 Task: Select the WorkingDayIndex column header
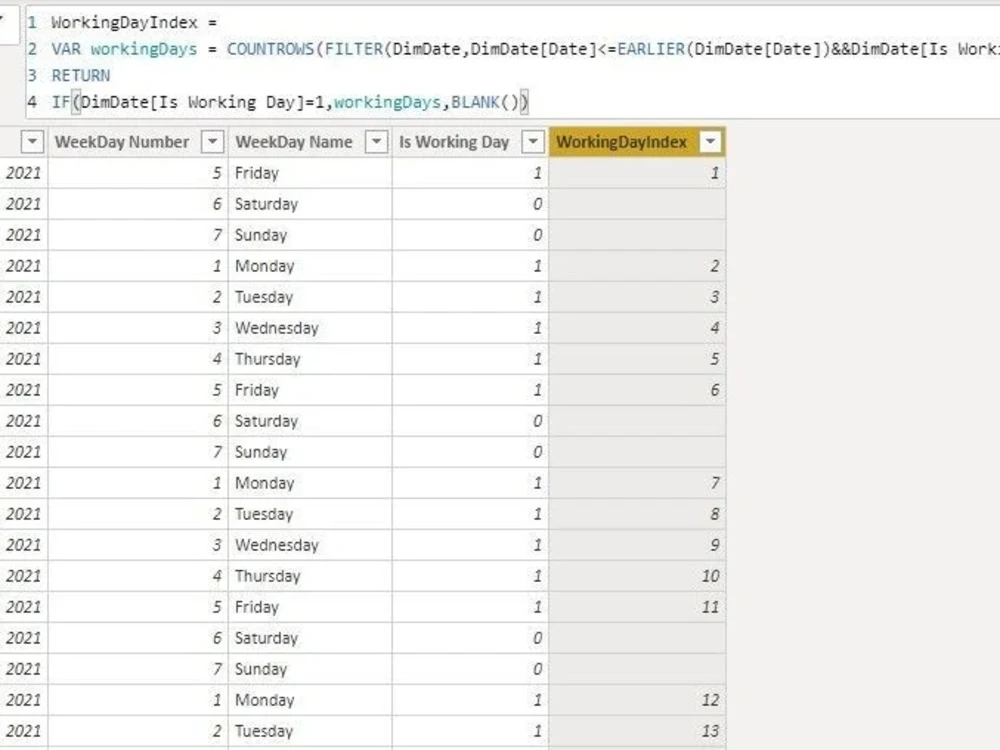click(629, 142)
